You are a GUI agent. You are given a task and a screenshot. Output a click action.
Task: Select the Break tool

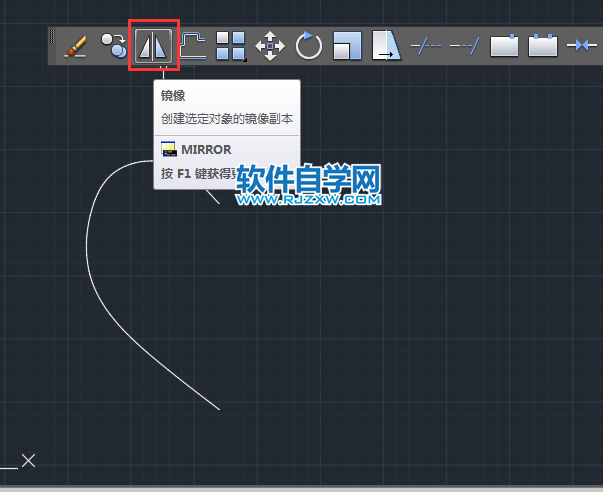[542, 45]
